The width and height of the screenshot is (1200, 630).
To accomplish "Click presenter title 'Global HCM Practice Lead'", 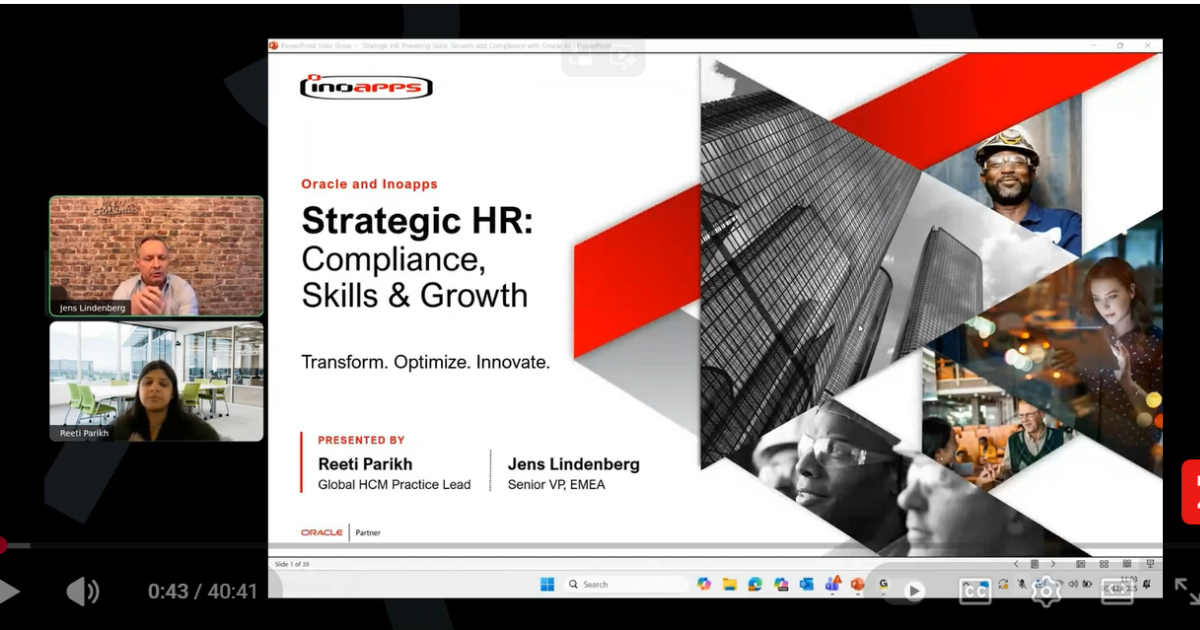I will coord(394,485).
